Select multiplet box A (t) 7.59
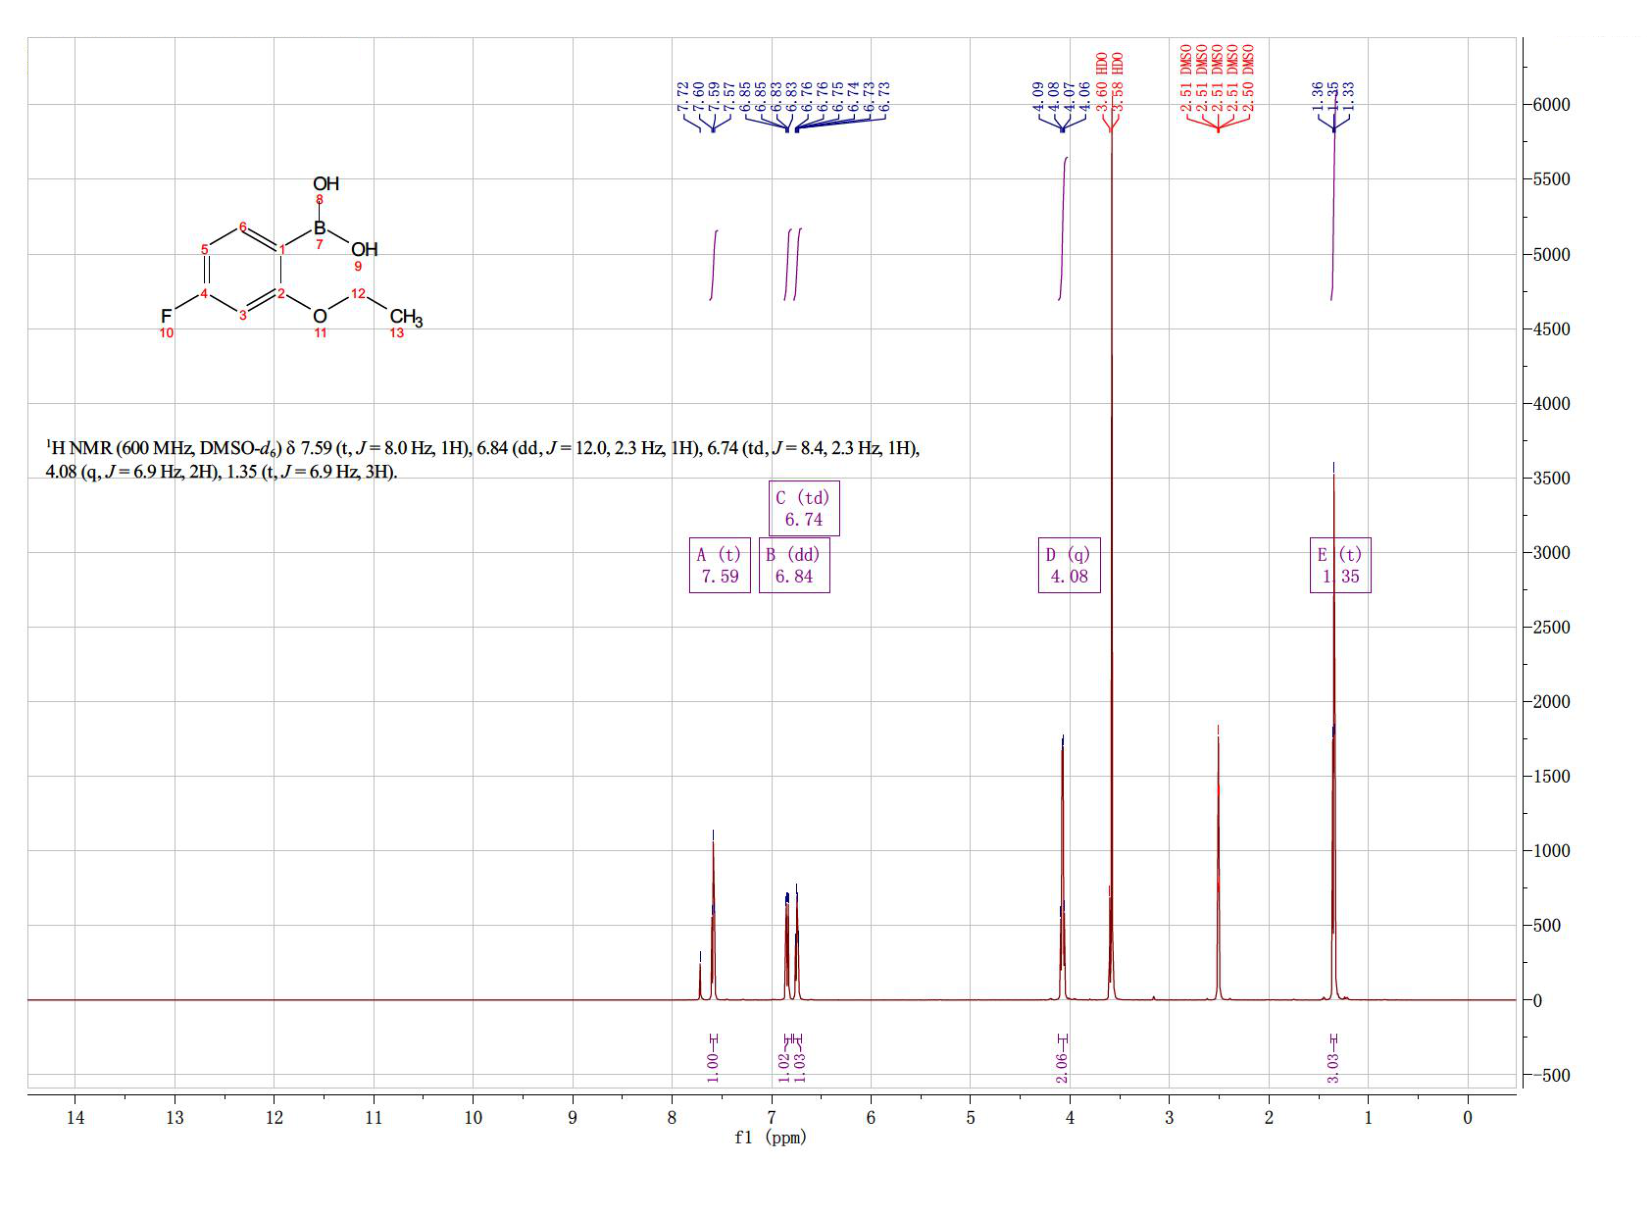The image size is (1650, 1219). 720,565
